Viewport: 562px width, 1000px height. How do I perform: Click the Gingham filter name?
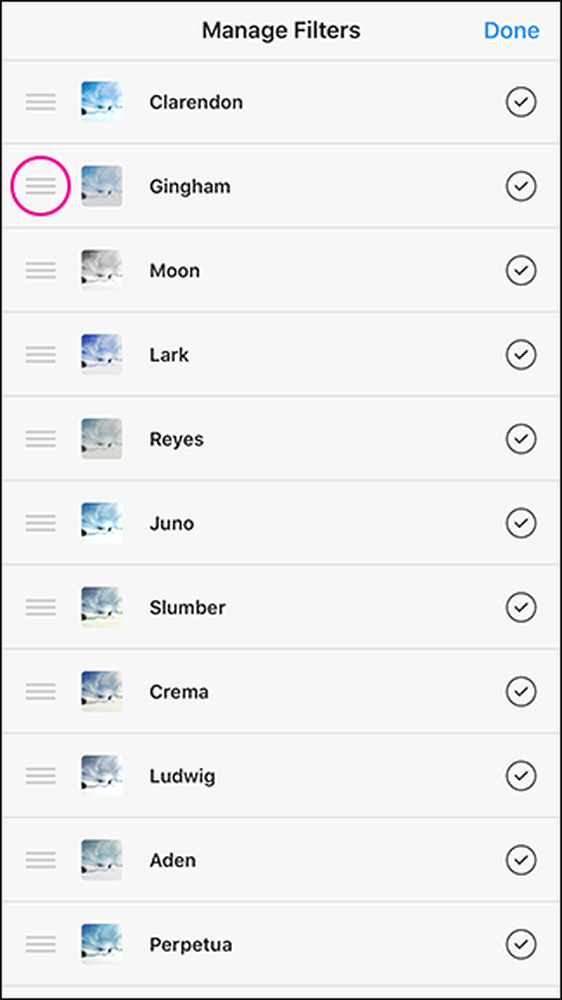[x=190, y=187]
